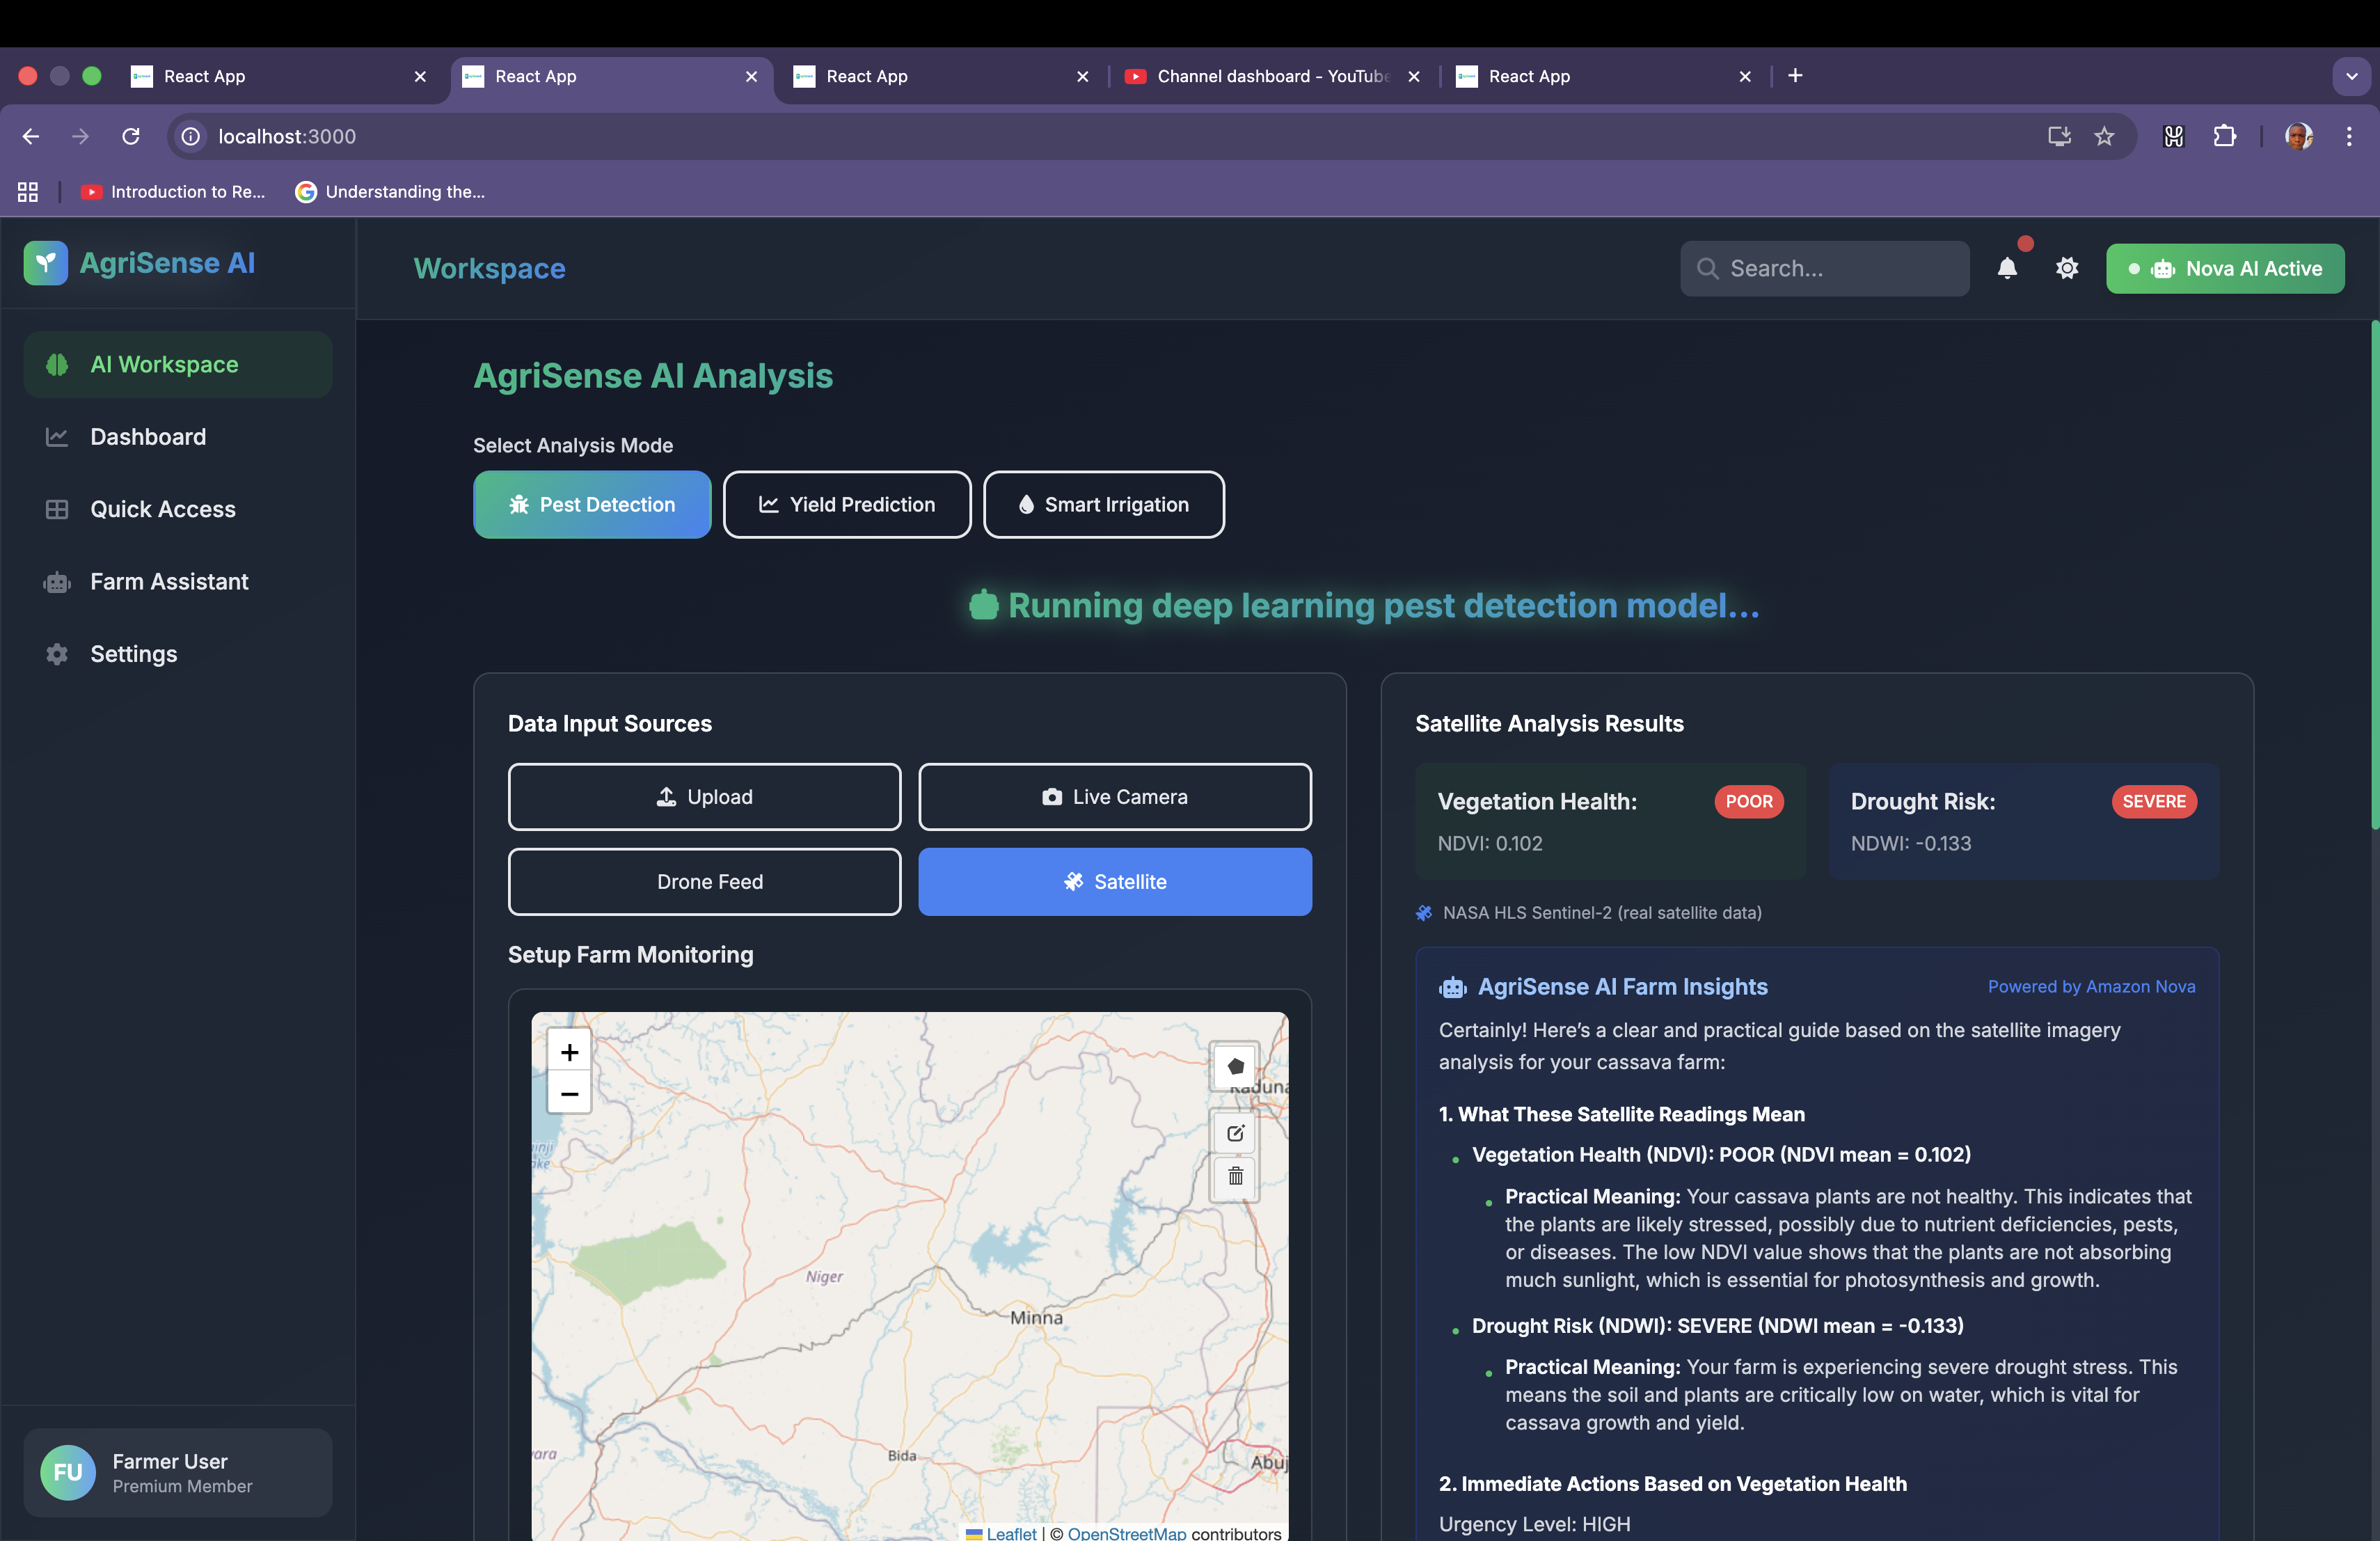
Task: Open the OpenStreetMap link
Action: (1126, 1532)
